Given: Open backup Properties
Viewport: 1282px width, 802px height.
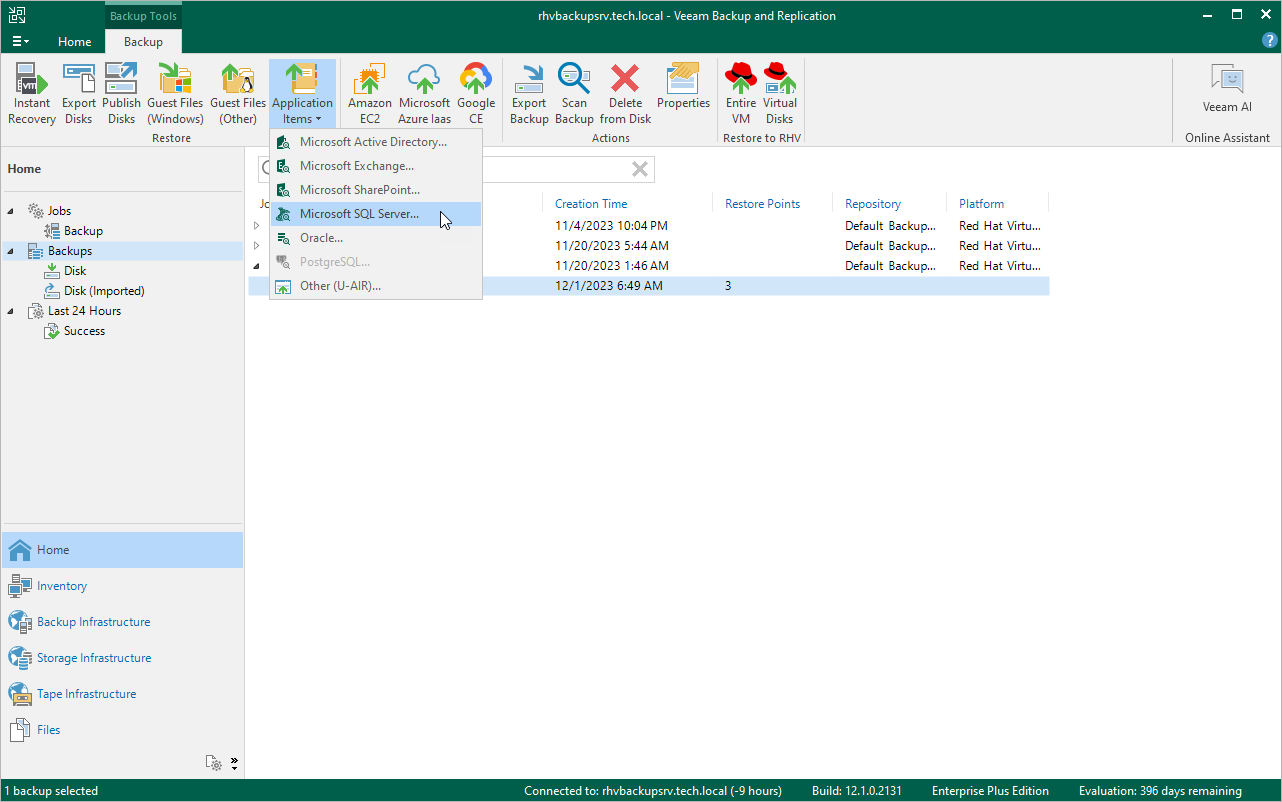Looking at the screenshot, I should point(683,86).
